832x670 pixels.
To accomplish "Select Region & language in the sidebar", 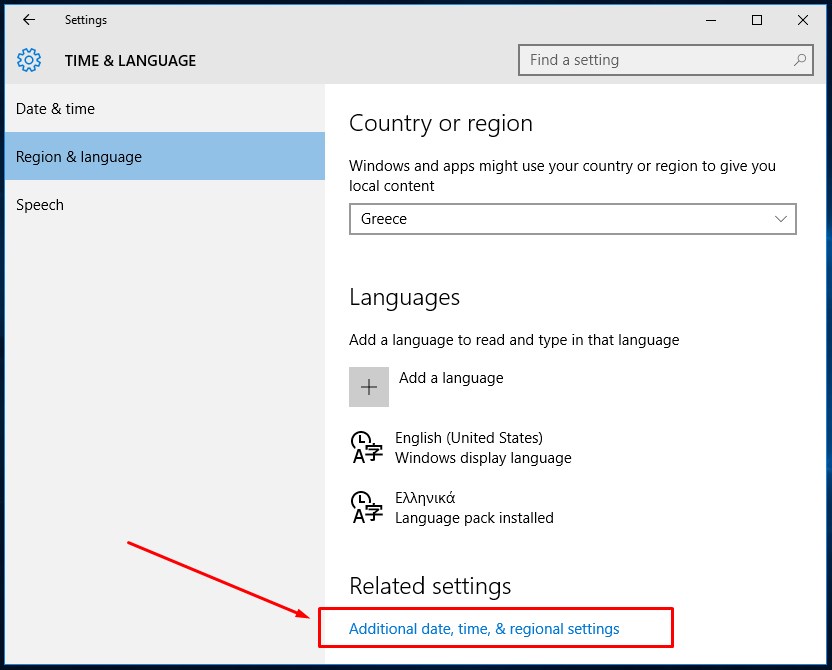I will (164, 156).
